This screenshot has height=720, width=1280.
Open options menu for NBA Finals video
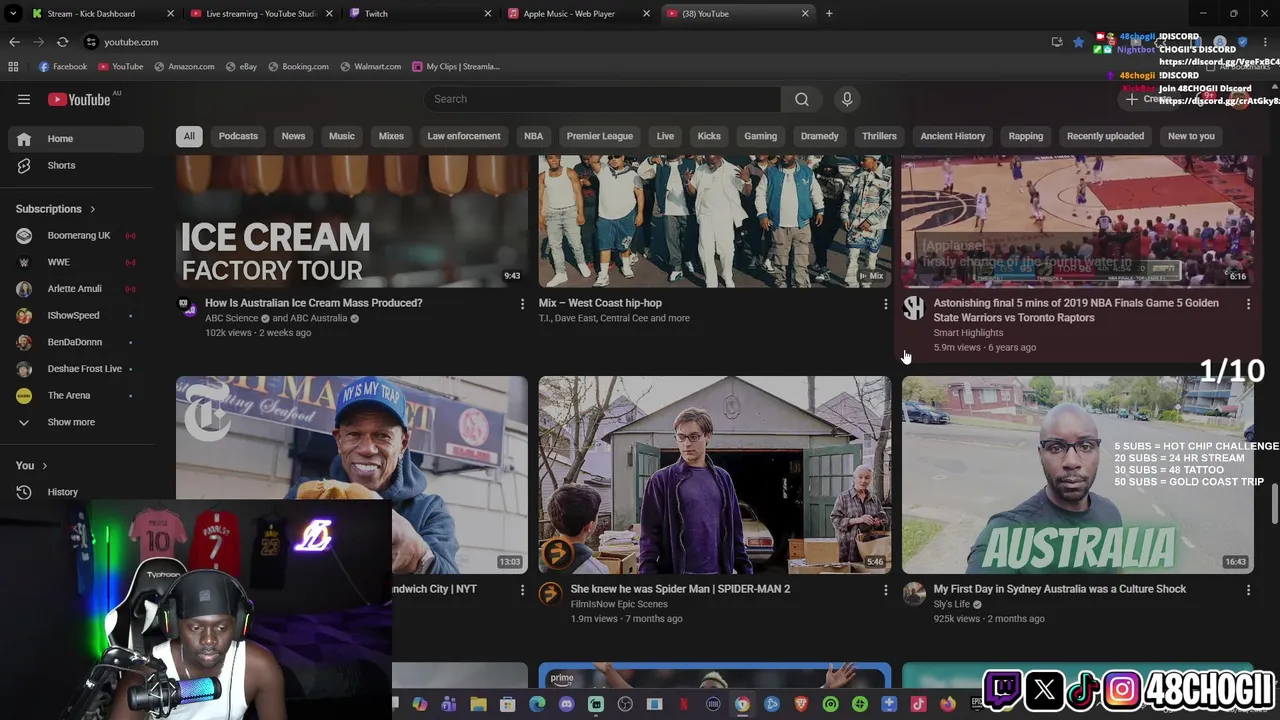point(1248,304)
